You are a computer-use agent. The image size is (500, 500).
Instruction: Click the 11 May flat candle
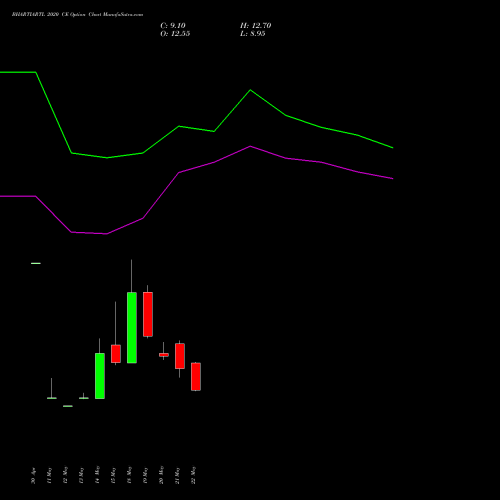(x=52, y=398)
